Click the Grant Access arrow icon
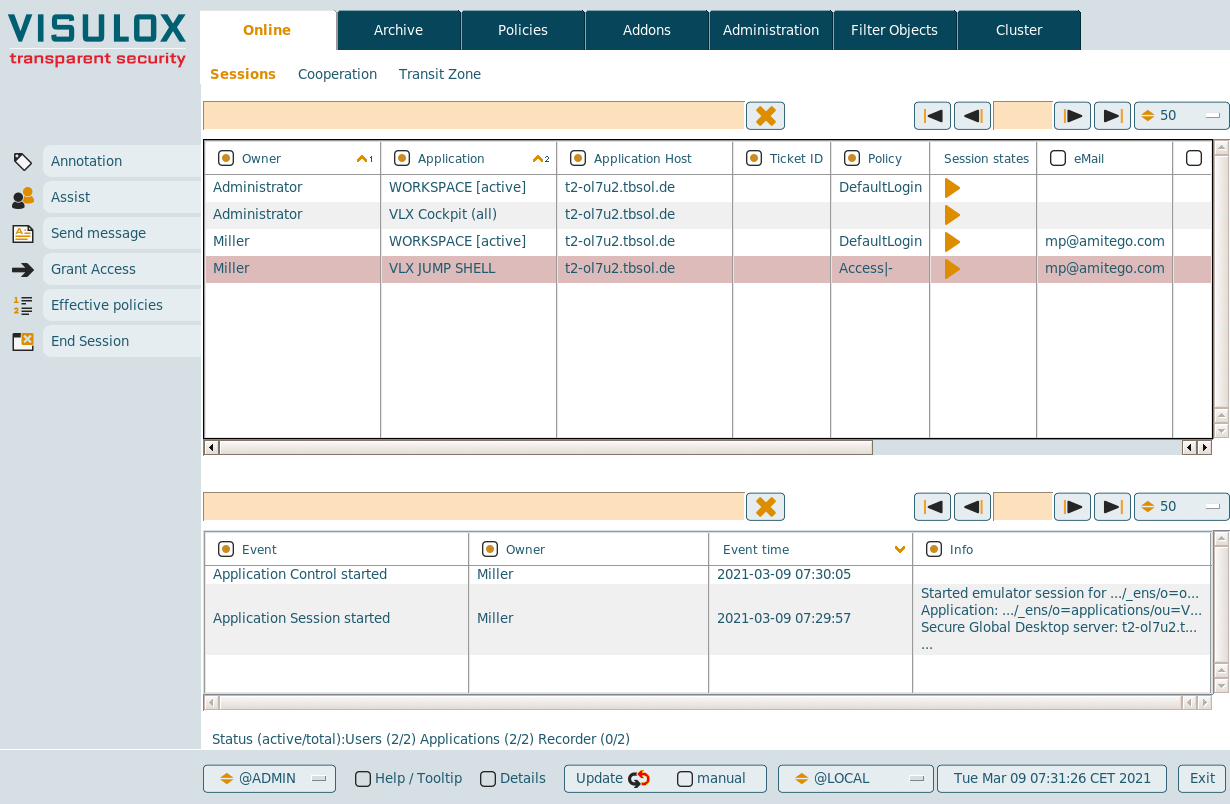Image resolution: width=1230 pixels, height=804 pixels. point(22,270)
